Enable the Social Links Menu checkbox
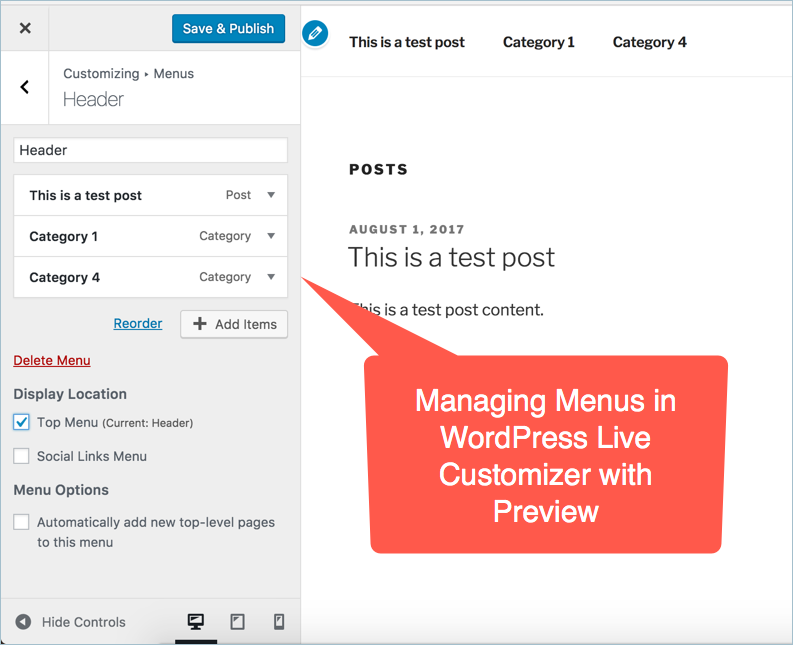793x645 pixels. [x=21, y=456]
